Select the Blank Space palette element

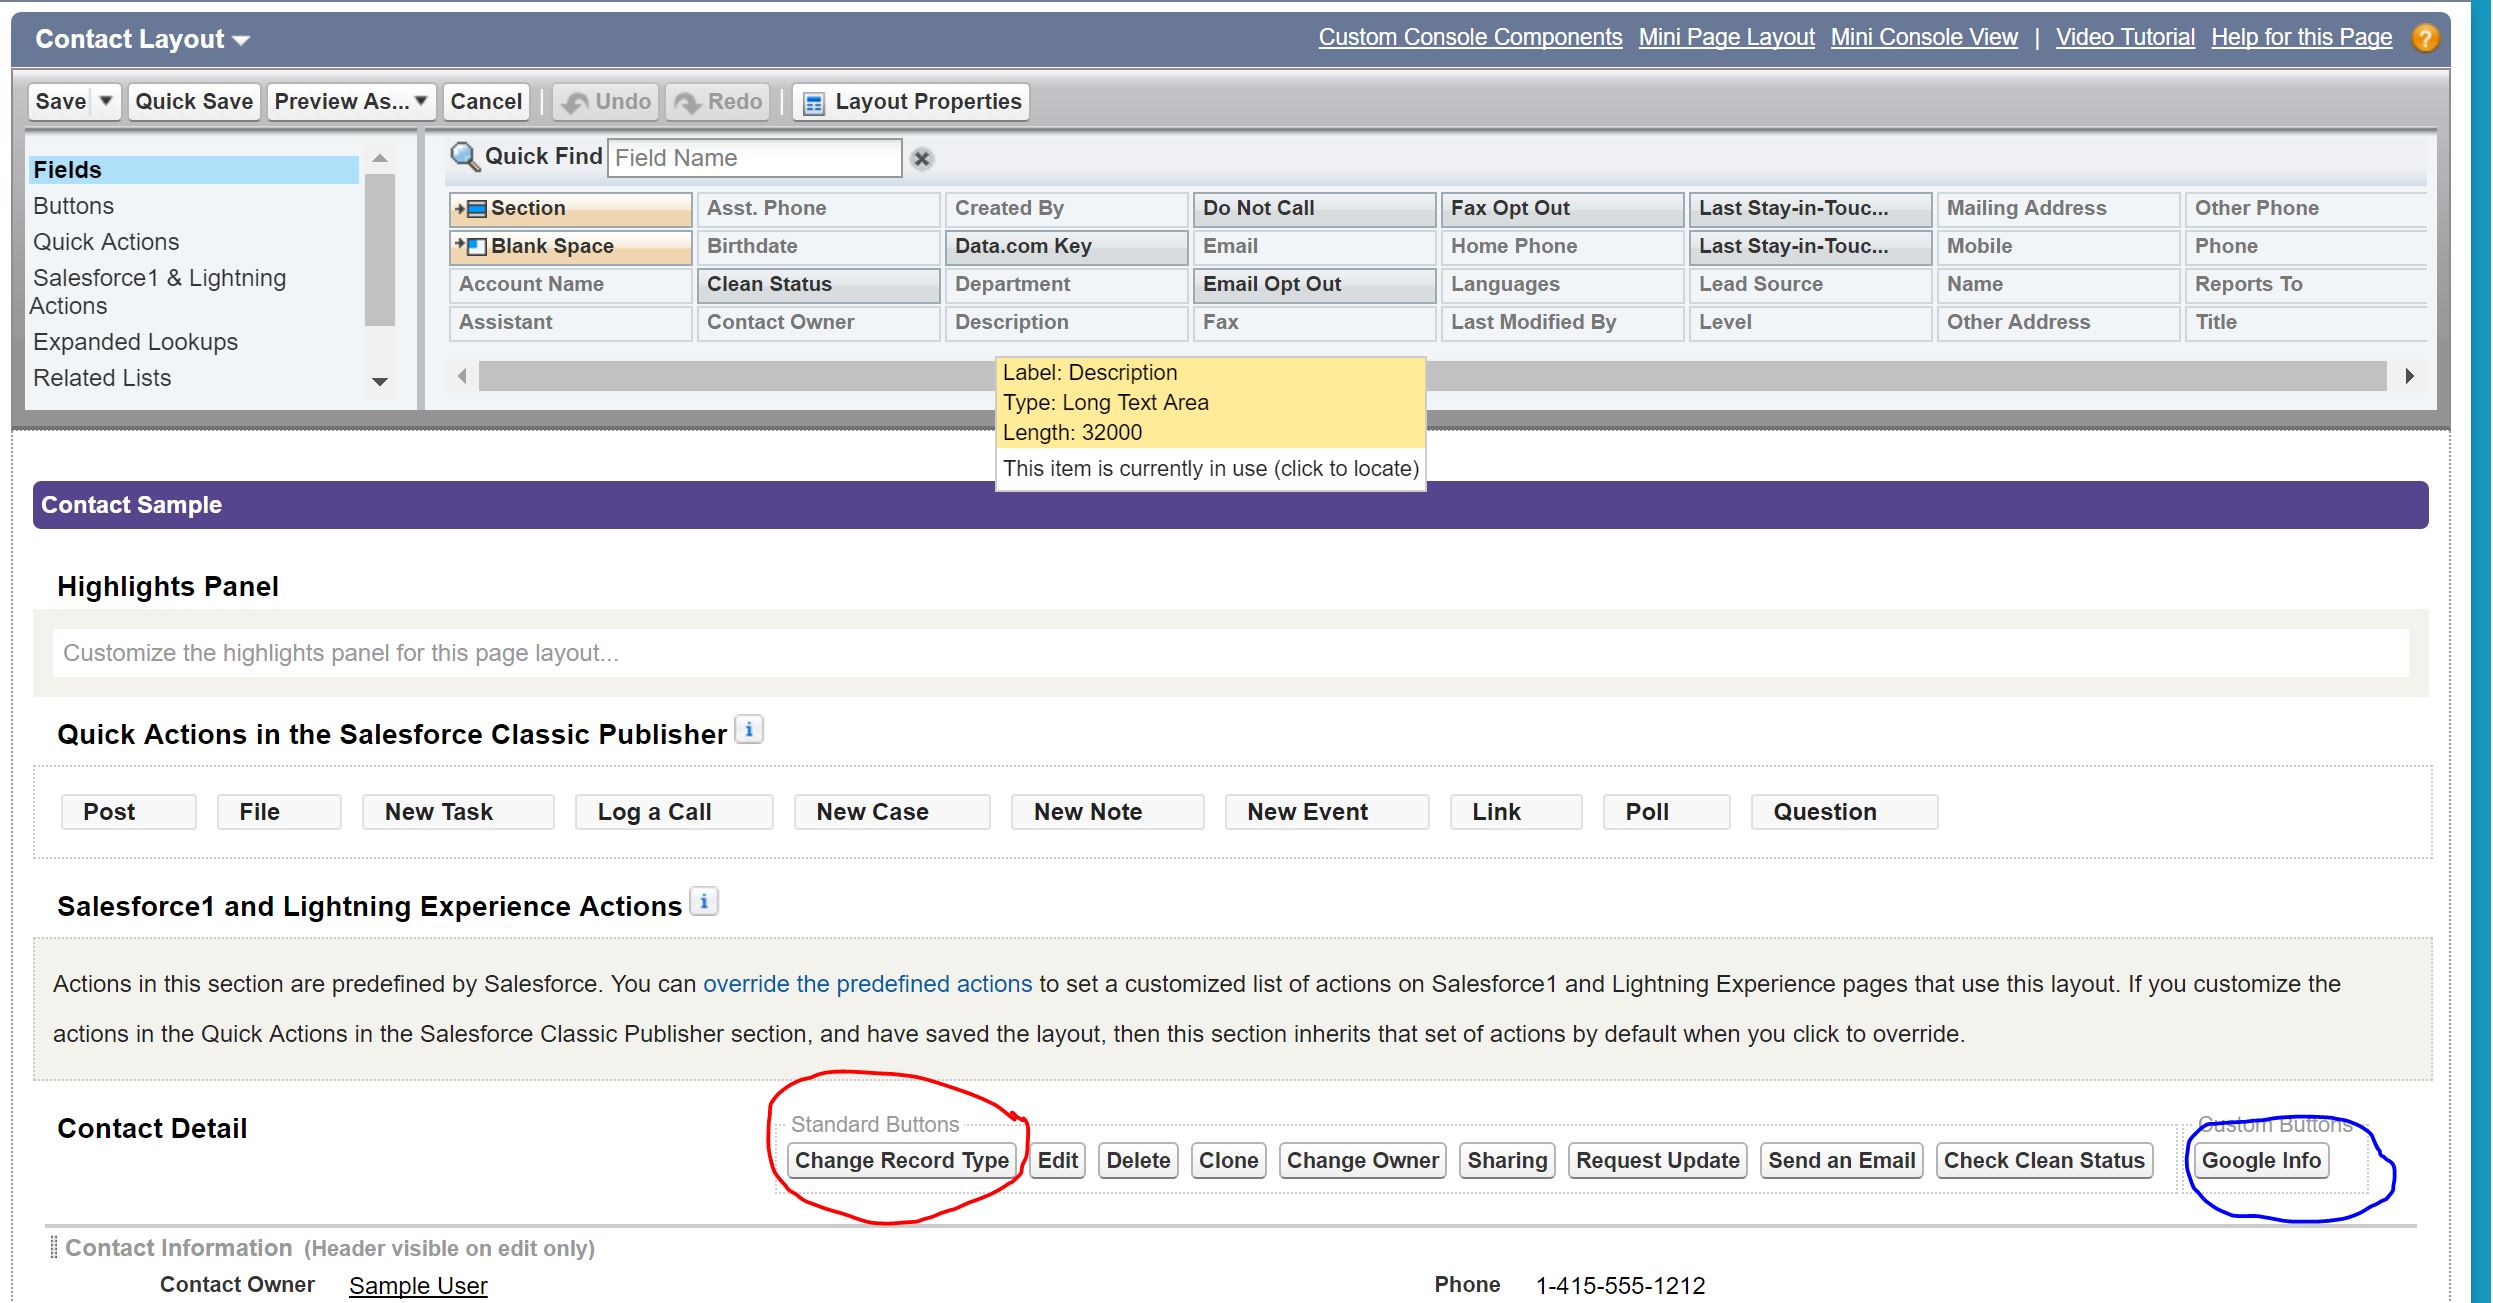pos(570,246)
